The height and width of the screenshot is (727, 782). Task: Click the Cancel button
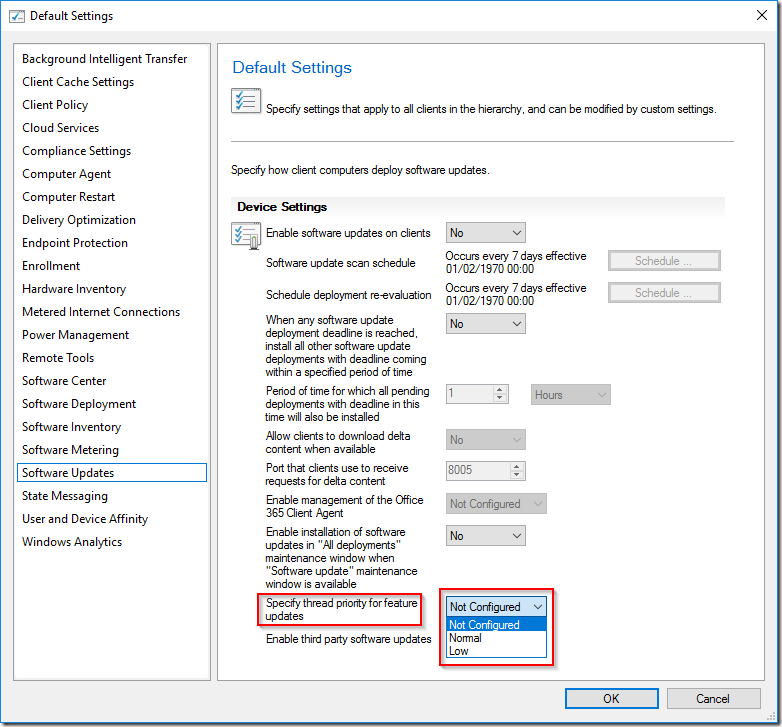tap(713, 699)
